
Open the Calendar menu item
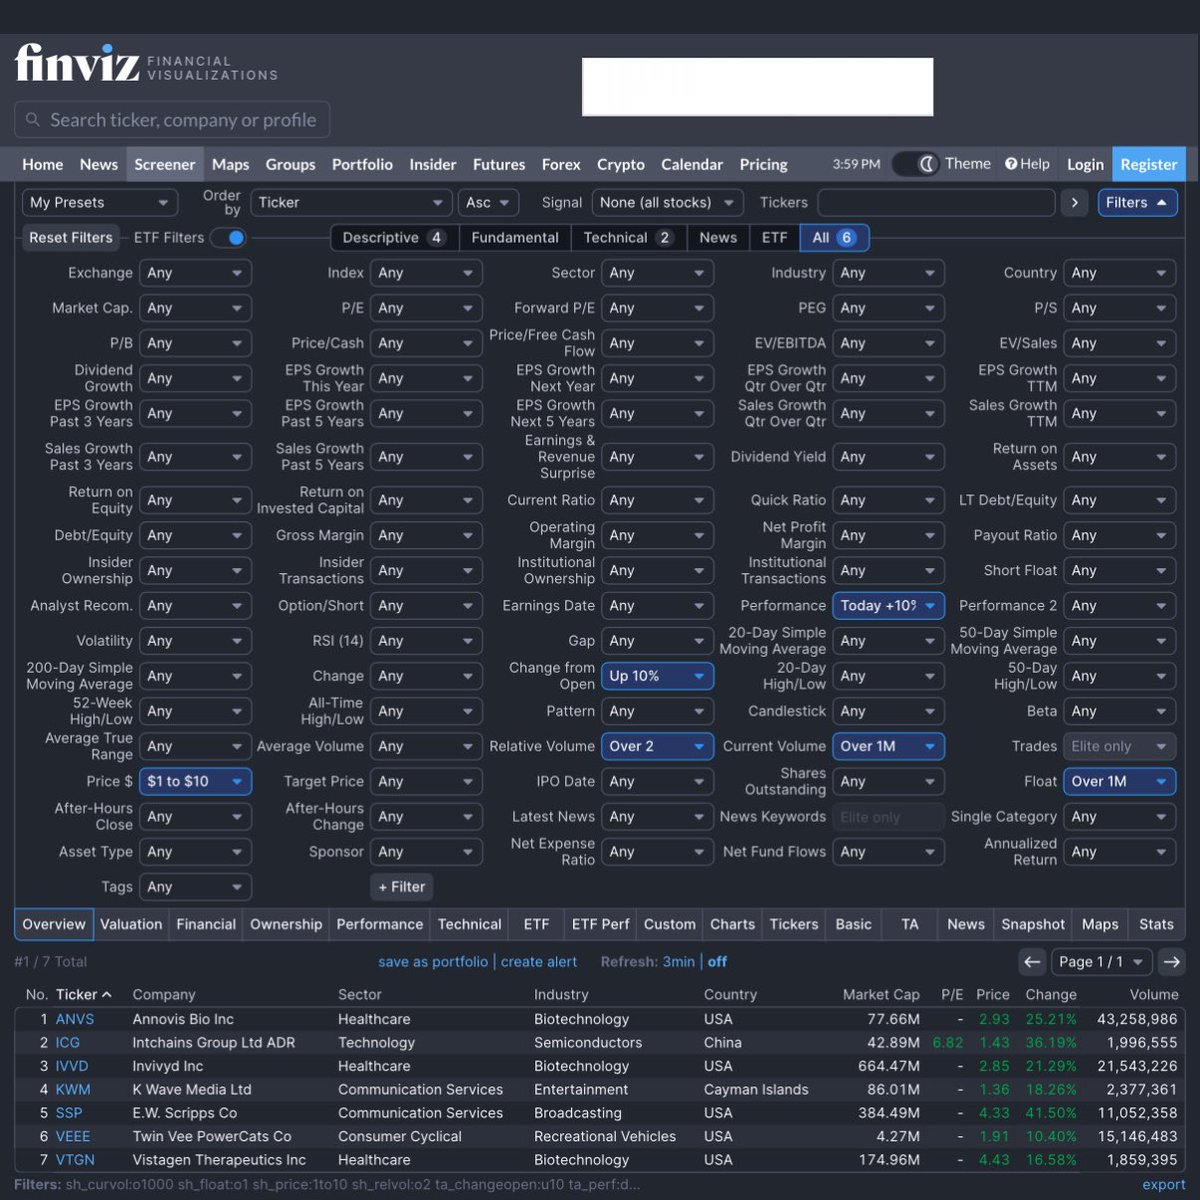click(692, 164)
